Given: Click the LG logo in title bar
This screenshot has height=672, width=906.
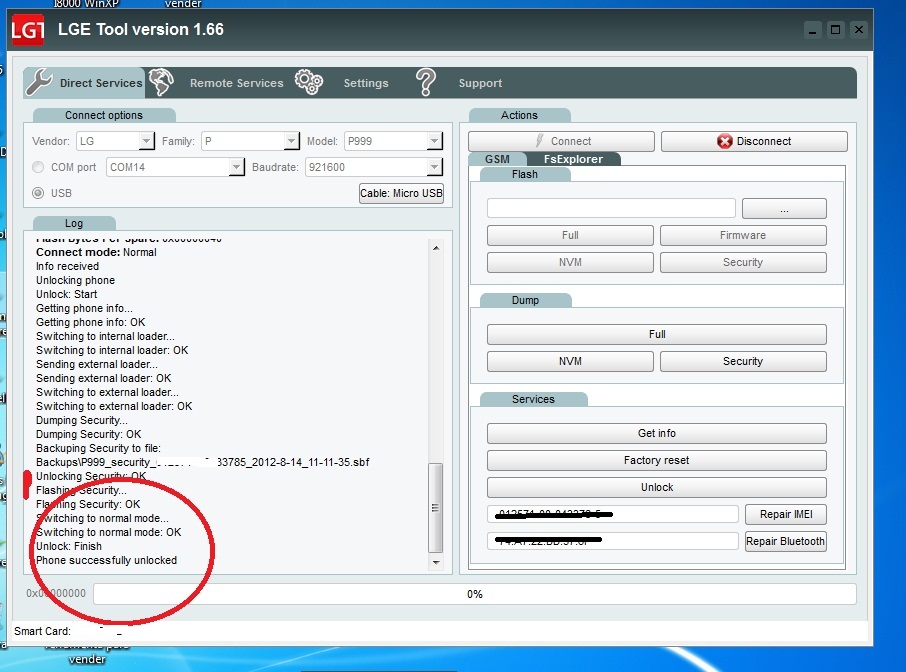Looking at the screenshot, I should point(28,30).
